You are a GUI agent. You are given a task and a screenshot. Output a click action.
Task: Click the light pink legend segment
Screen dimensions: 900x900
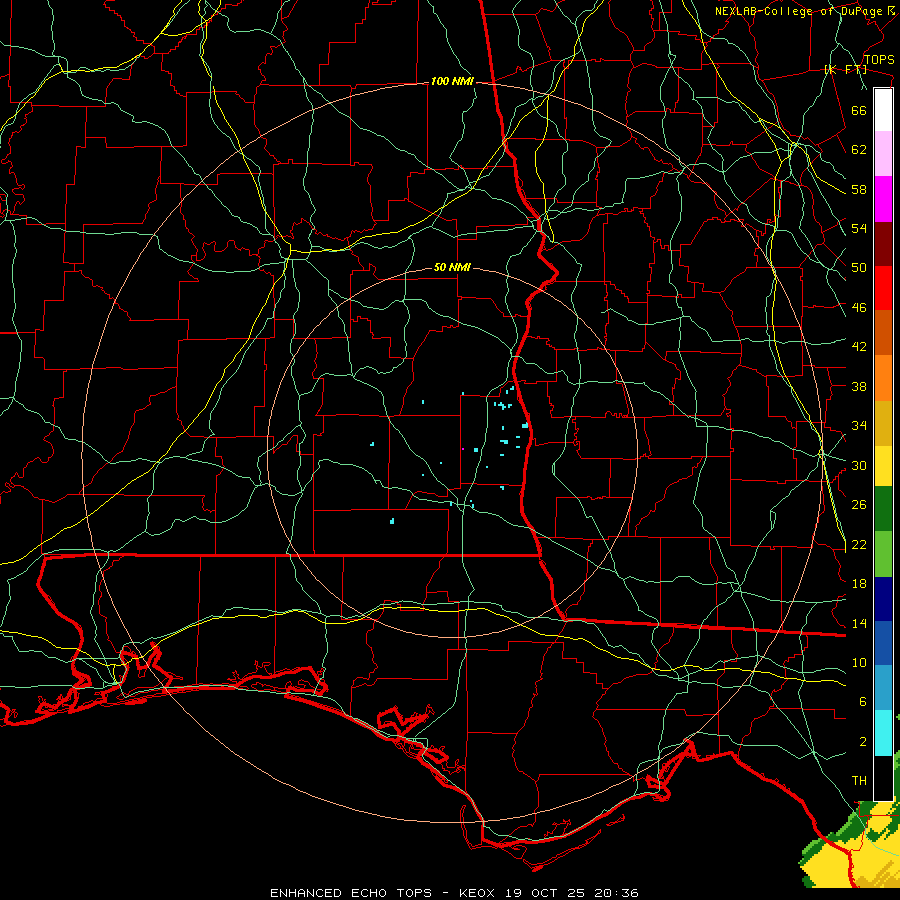point(883,154)
